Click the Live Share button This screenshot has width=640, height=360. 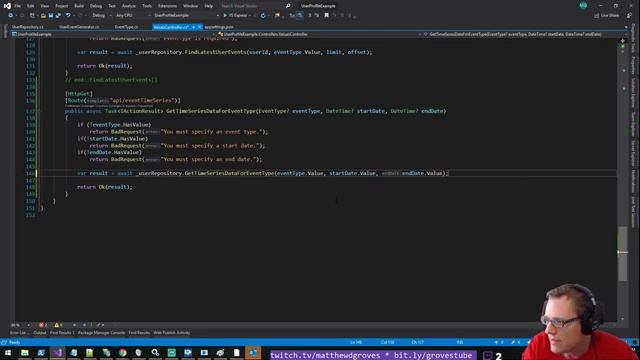(607, 16)
